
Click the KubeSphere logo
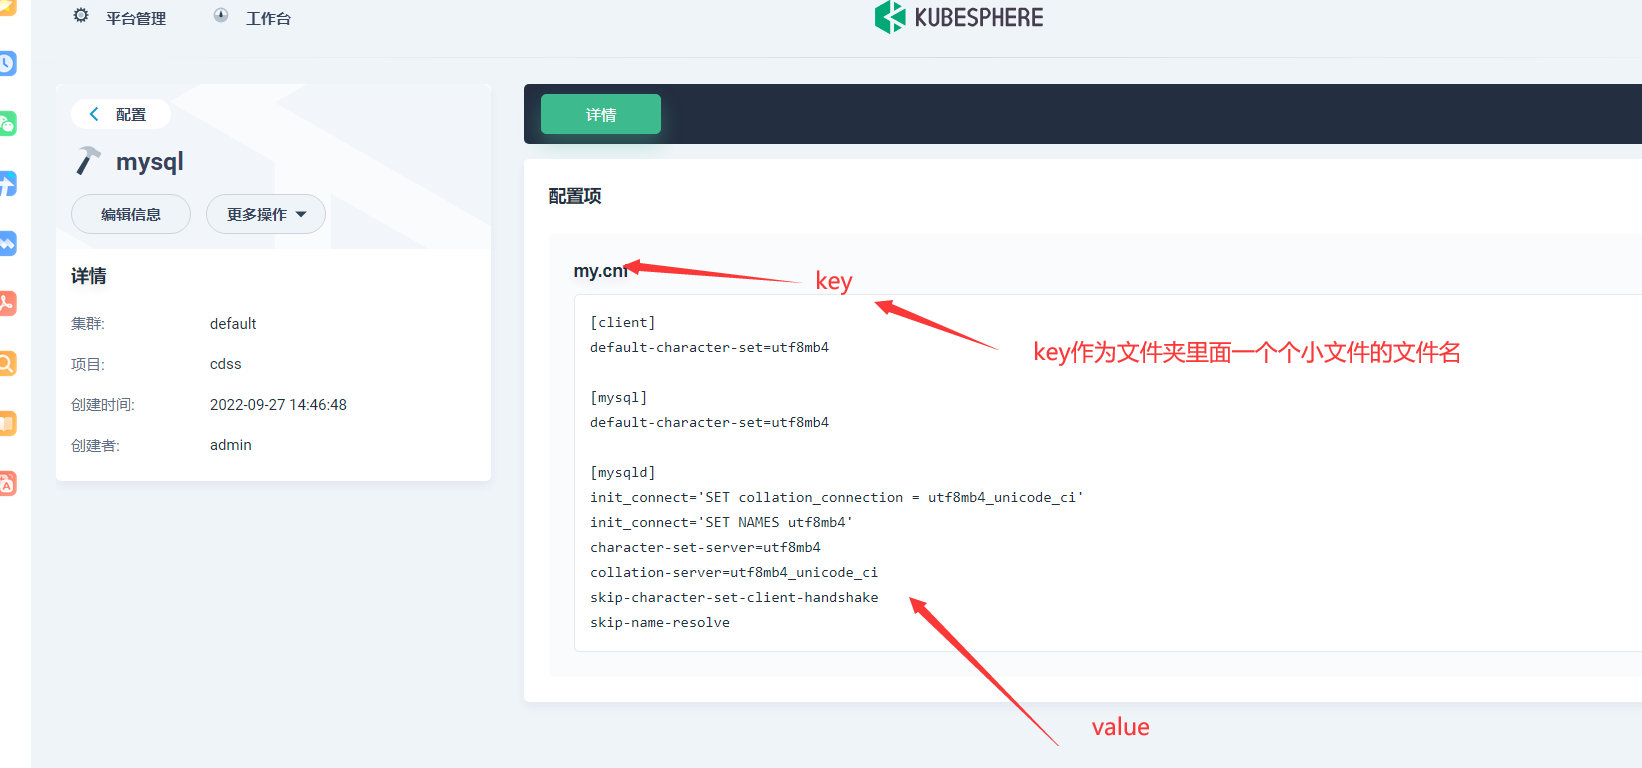click(958, 17)
